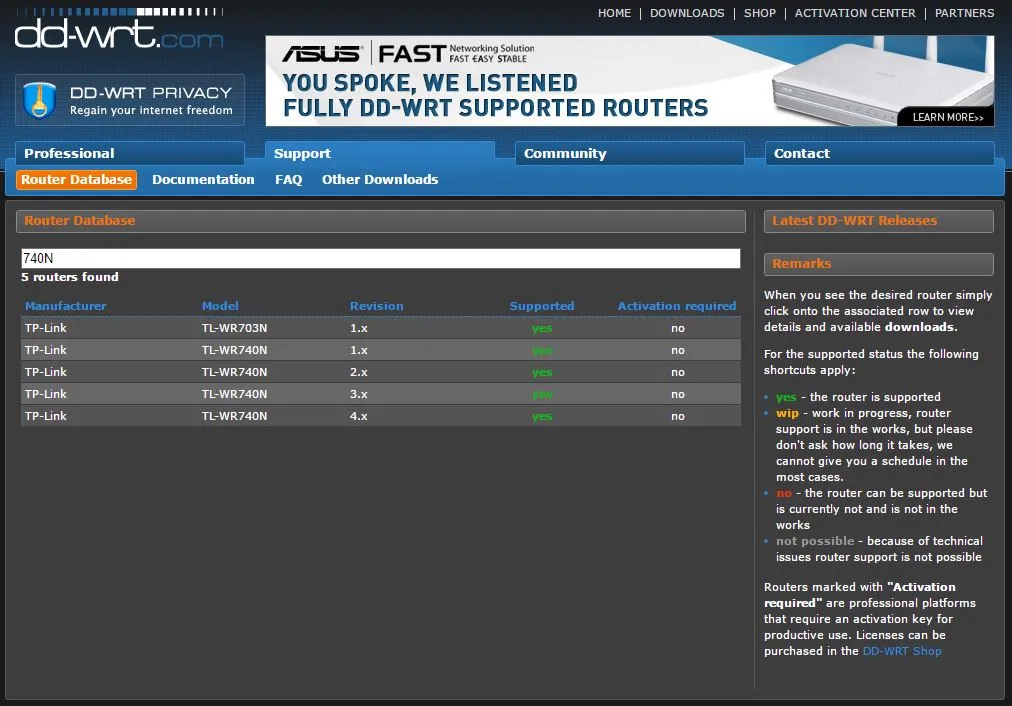This screenshot has height=706, width=1012.
Task: Sort by the Model column header
Action: (220, 306)
